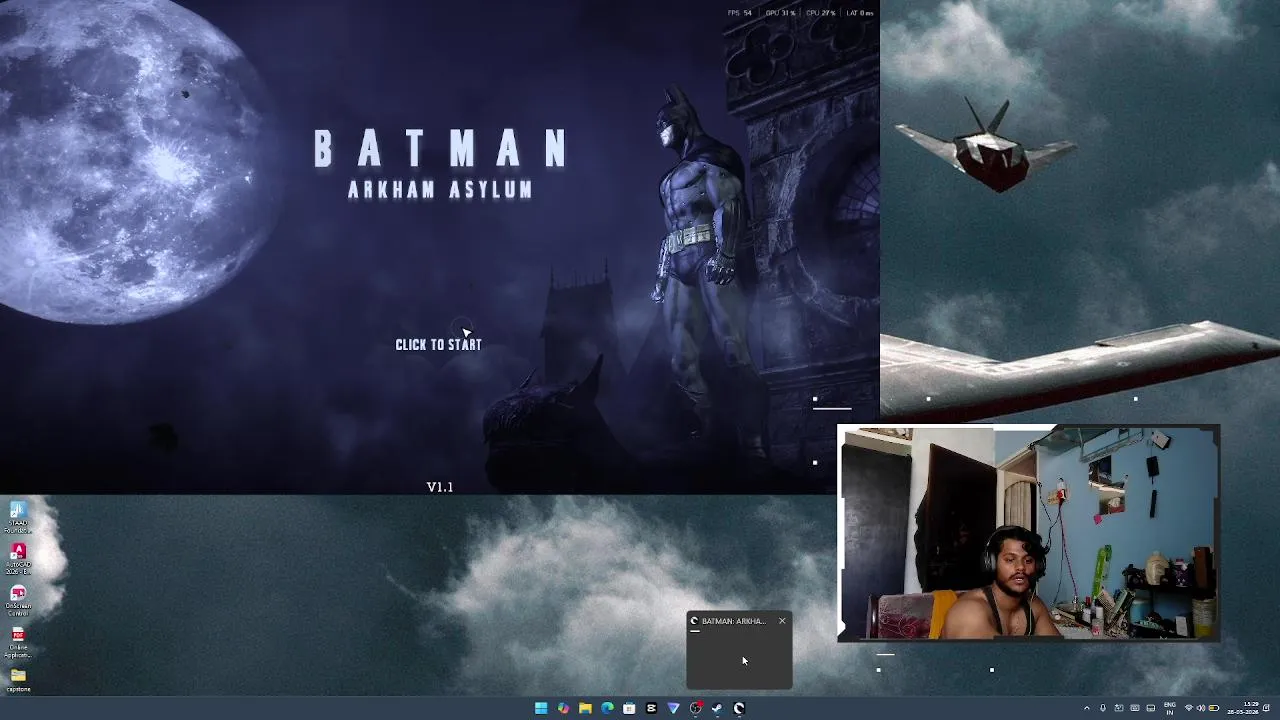Select the Batman game taskbar icon
Image resolution: width=1280 pixels, height=720 pixels.
739,708
